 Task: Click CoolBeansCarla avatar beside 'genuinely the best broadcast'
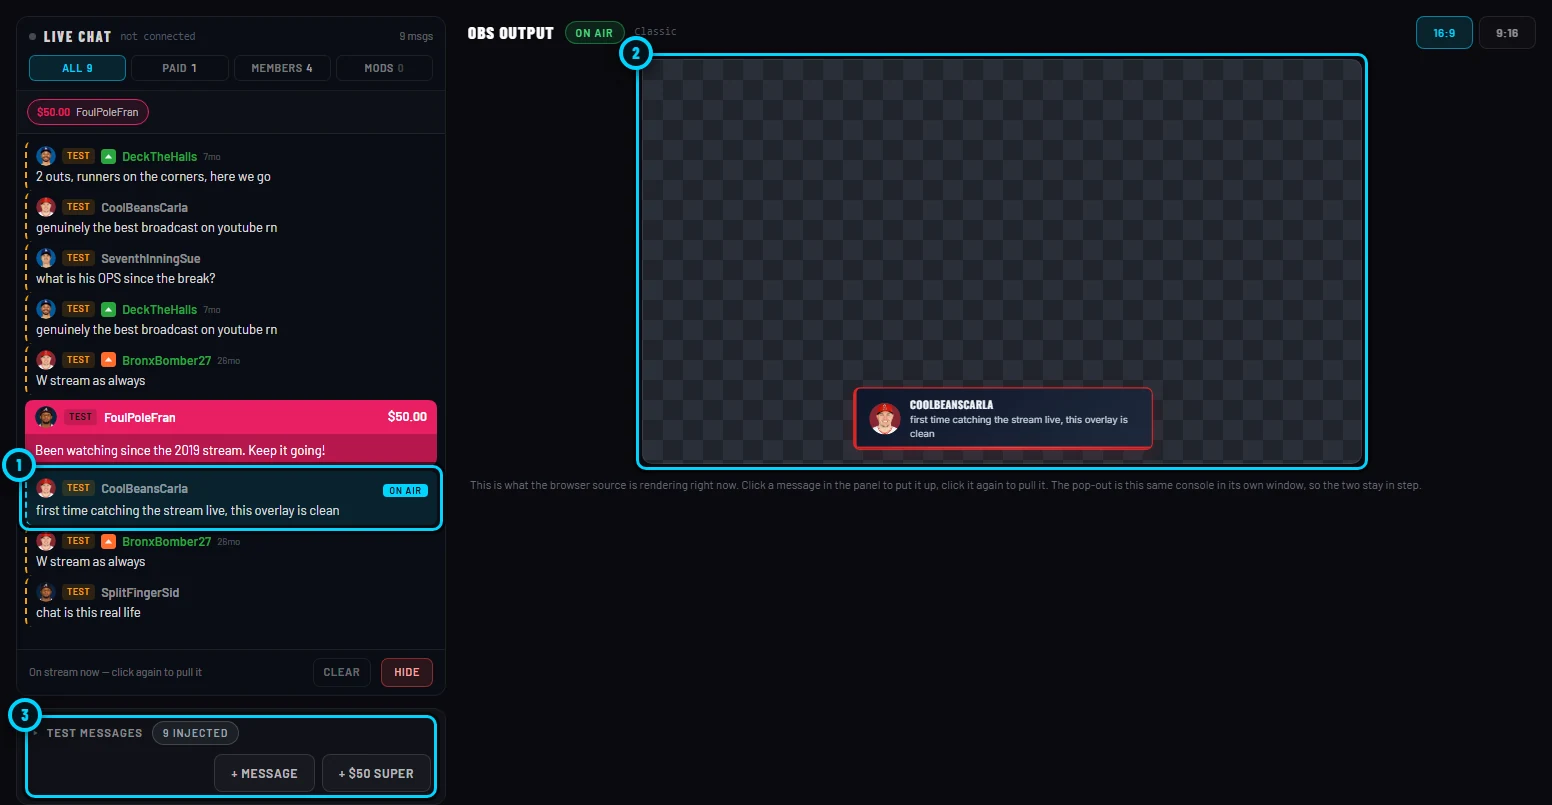click(x=46, y=207)
